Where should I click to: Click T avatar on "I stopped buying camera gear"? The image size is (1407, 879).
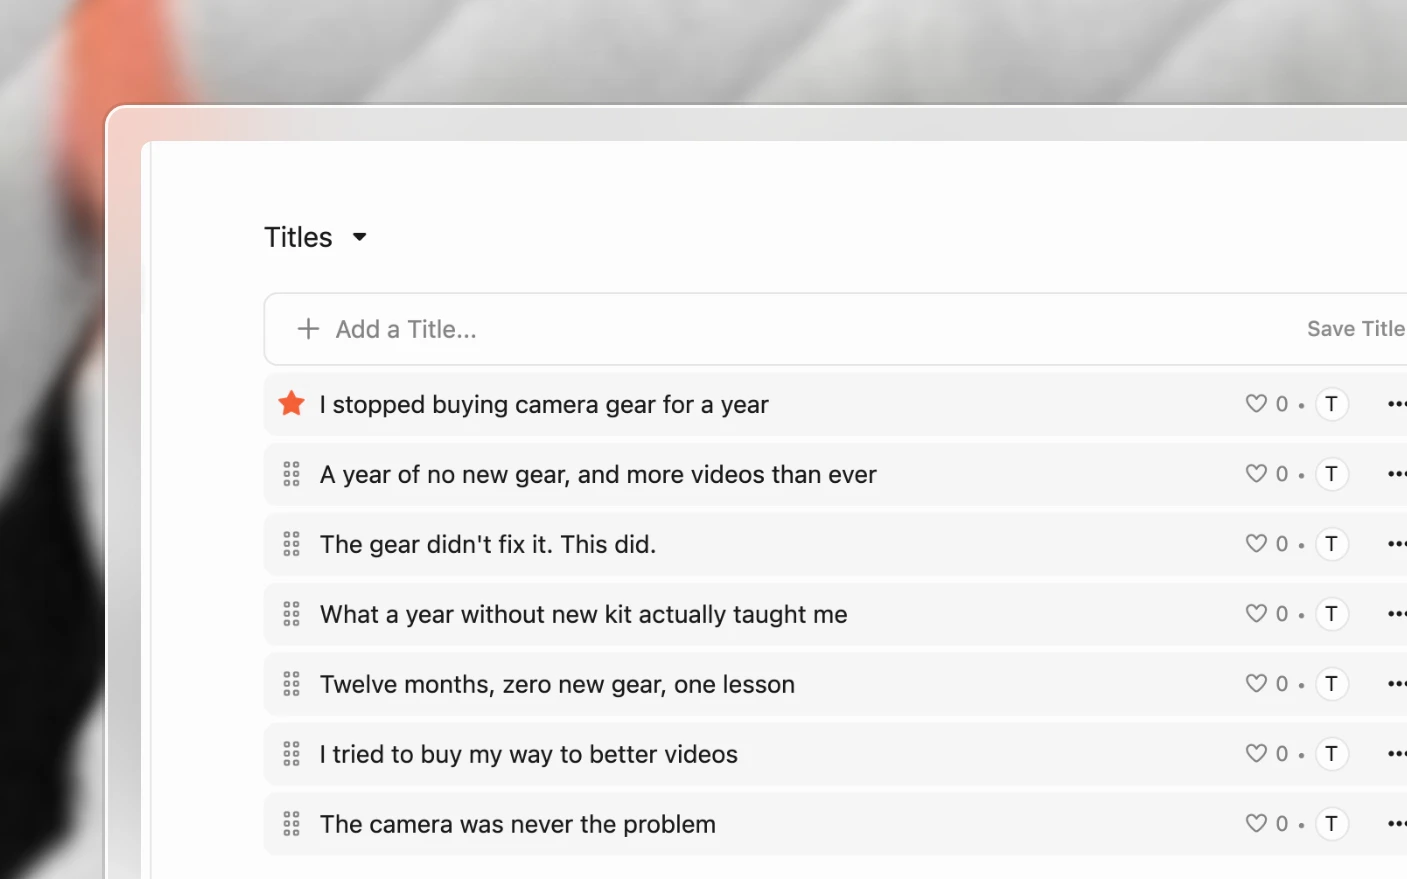point(1332,404)
